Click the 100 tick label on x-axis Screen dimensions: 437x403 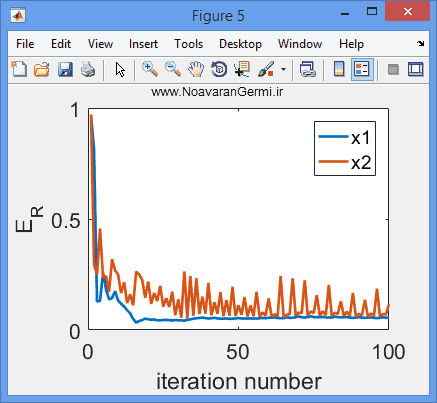389,352
